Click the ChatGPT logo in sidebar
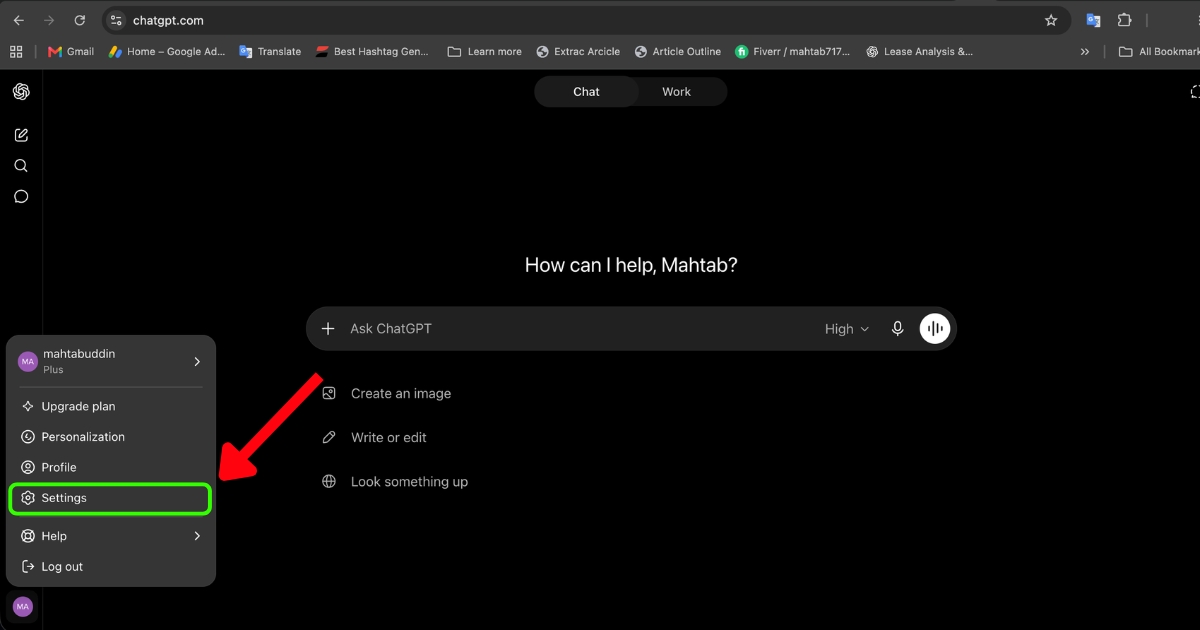The width and height of the screenshot is (1200, 630). point(21,92)
